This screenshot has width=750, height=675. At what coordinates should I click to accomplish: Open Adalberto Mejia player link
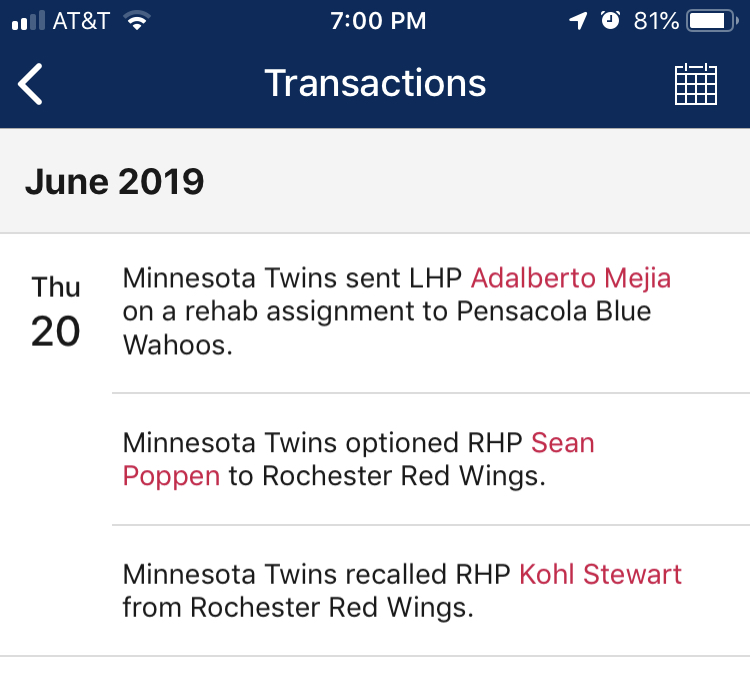570,277
